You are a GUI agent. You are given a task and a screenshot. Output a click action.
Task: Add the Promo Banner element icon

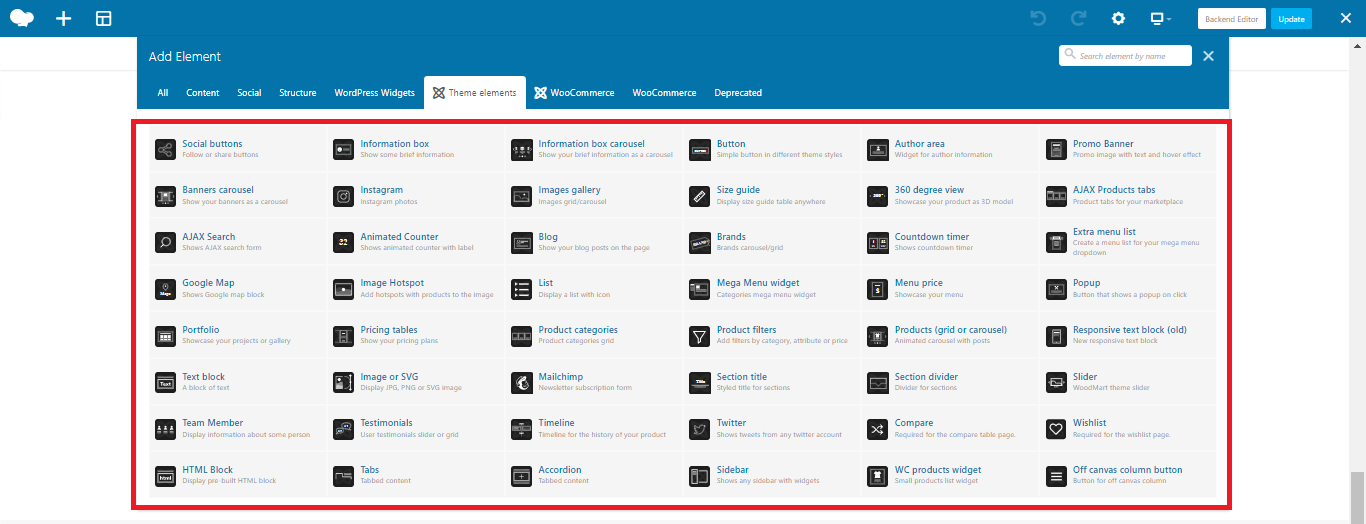(1055, 149)
